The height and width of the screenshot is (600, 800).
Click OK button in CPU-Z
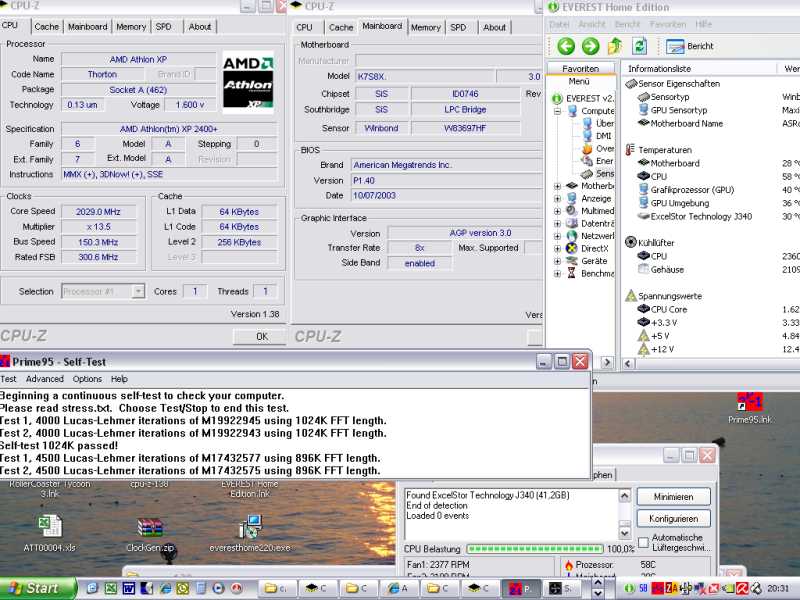[261, 337]
